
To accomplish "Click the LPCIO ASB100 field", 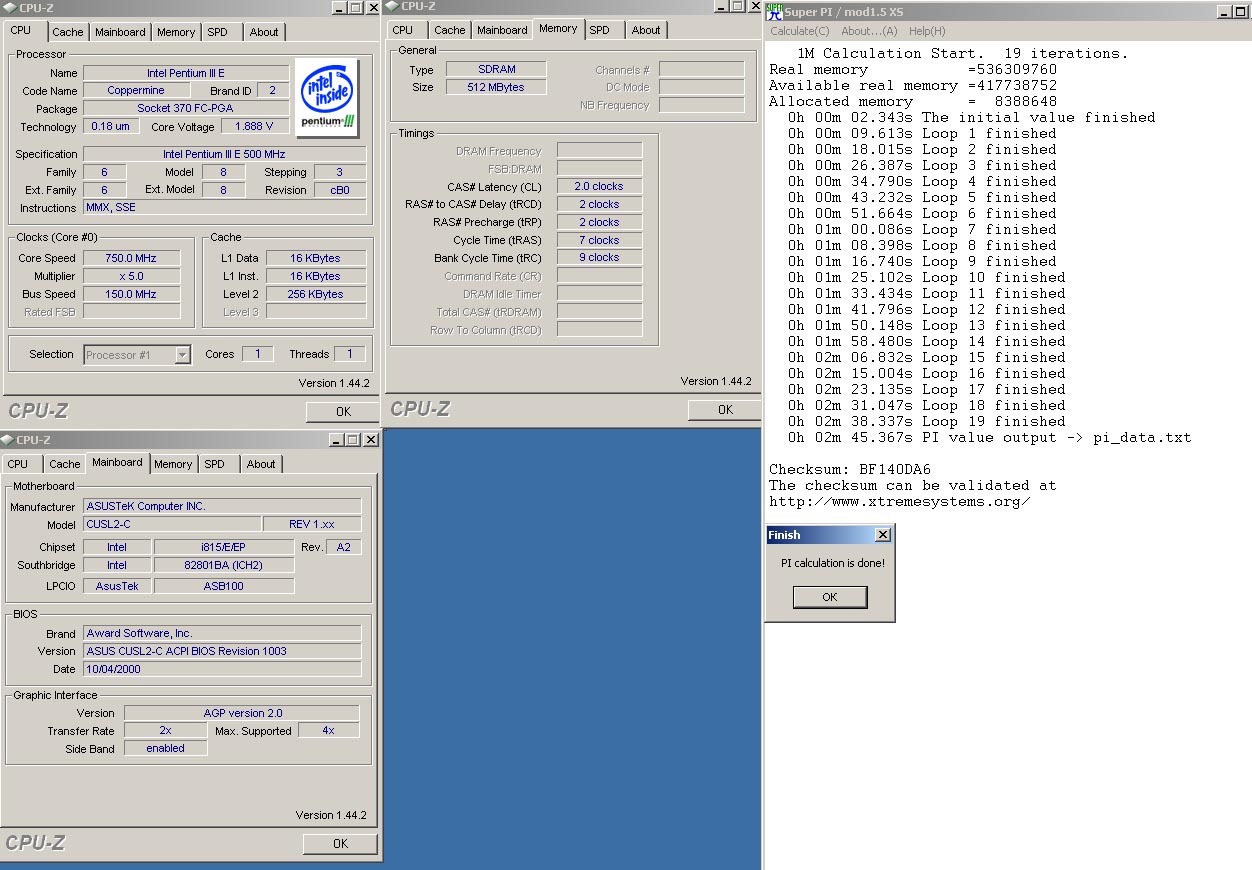I will (x=225, y=586).
